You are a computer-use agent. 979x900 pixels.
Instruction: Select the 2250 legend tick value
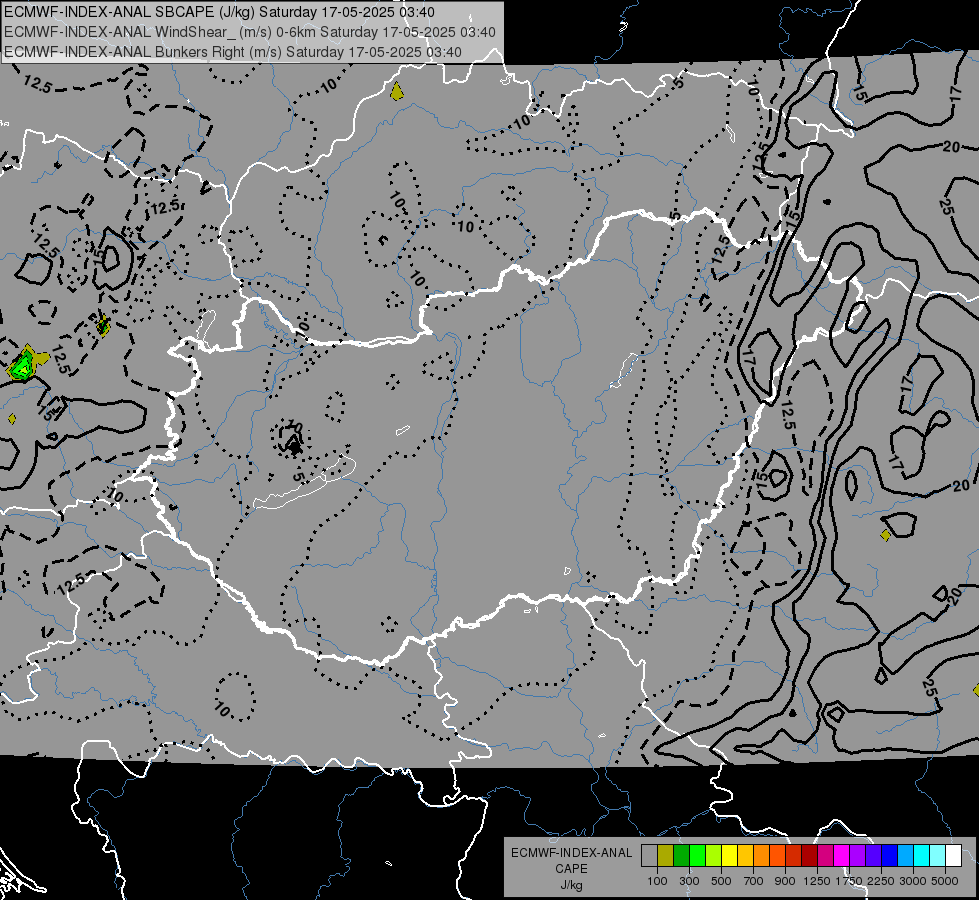(x=881, y=881)
